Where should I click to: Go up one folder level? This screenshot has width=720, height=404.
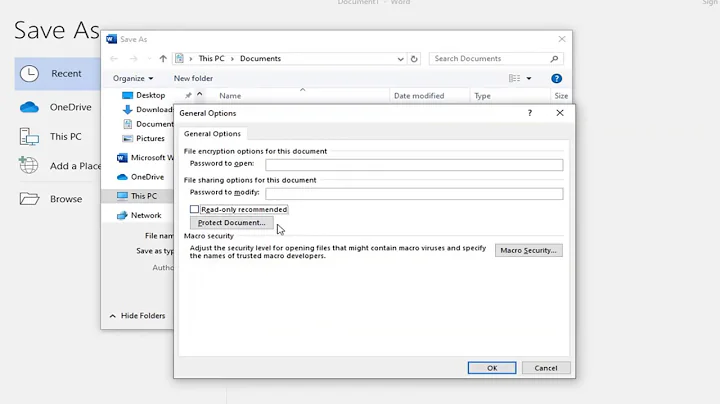pos(163,59)
